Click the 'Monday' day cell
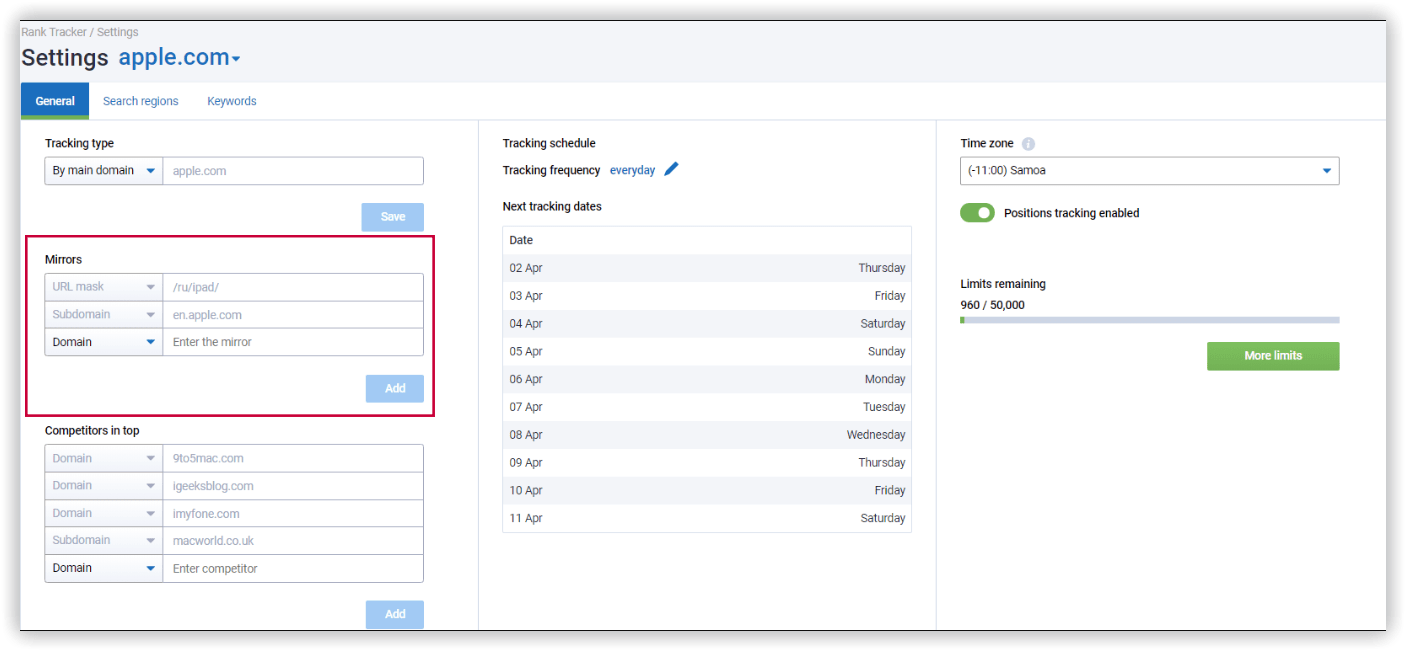 [885, 379]
